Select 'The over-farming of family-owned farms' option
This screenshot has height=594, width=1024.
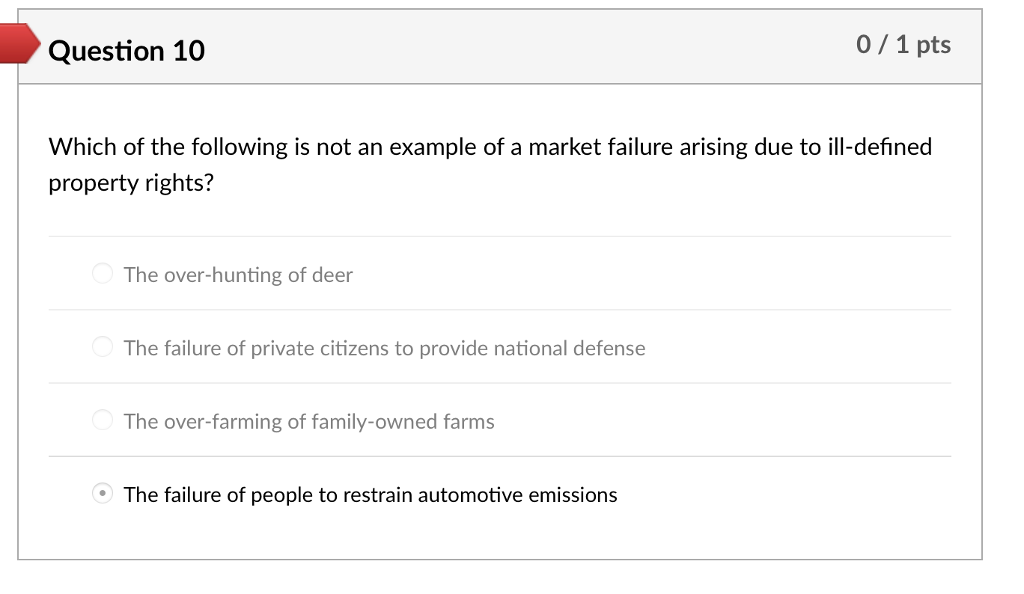(102, 419)
